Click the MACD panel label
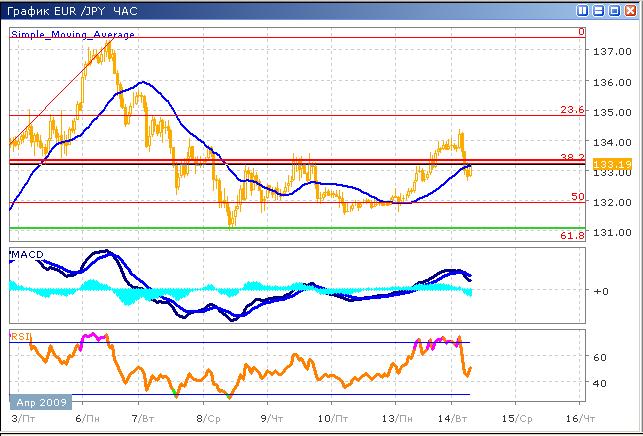 (x=27, y=257)
